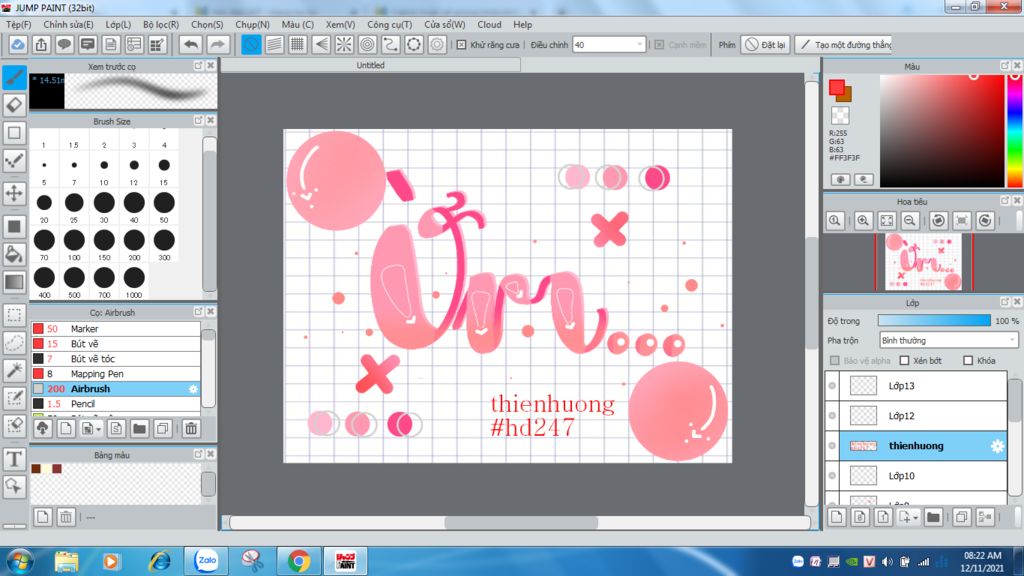The image size is (1024, 576).
Task: Select the Lasso tool
Action: point(14,343)
